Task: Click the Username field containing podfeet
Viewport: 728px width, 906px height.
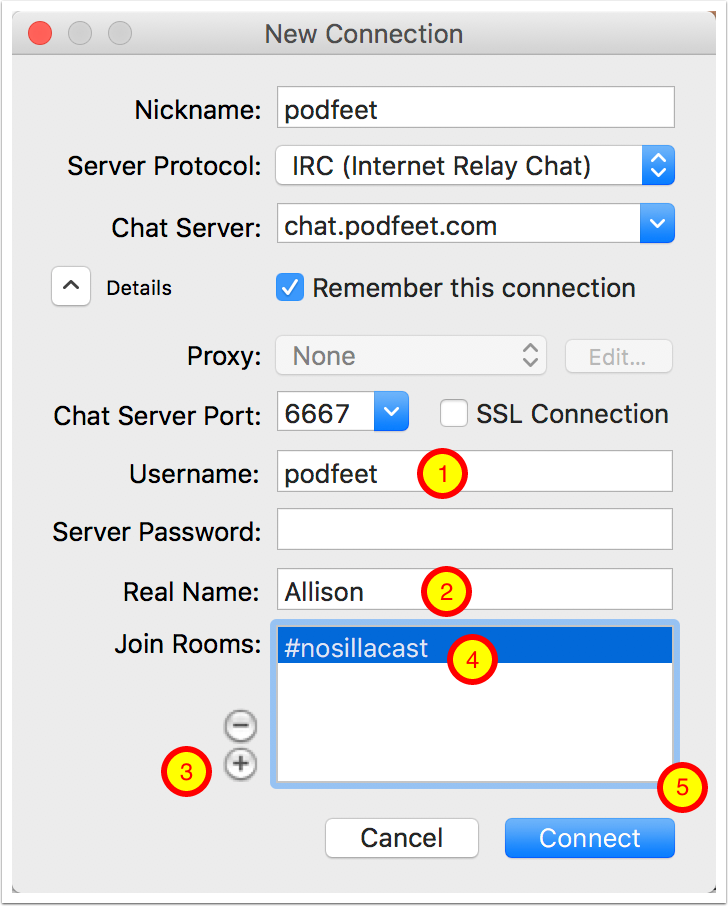Action: 475,471
